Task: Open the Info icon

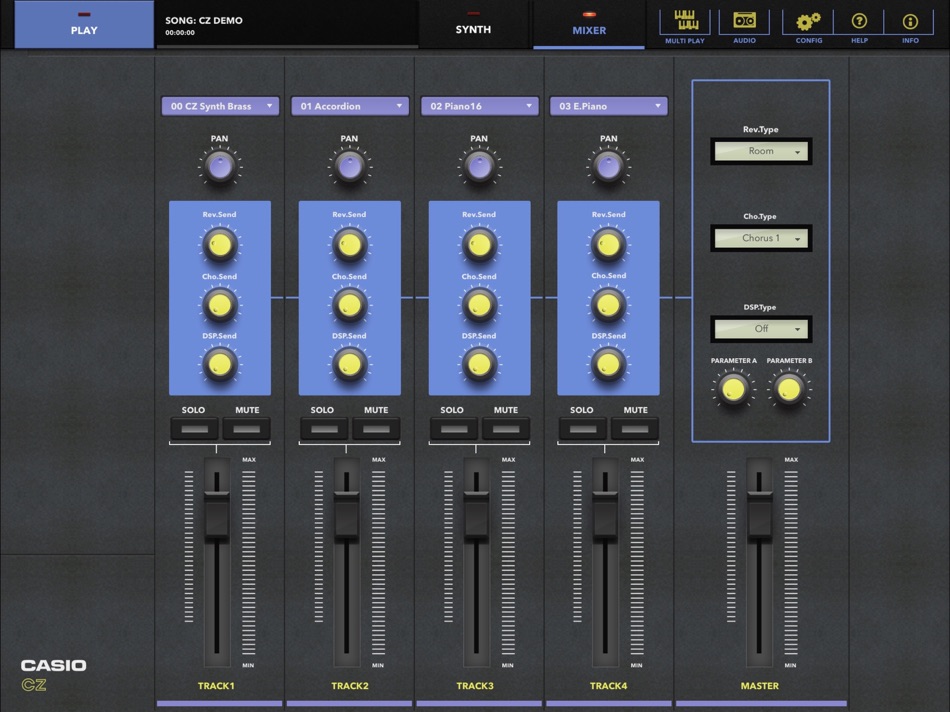Action: 910,23
